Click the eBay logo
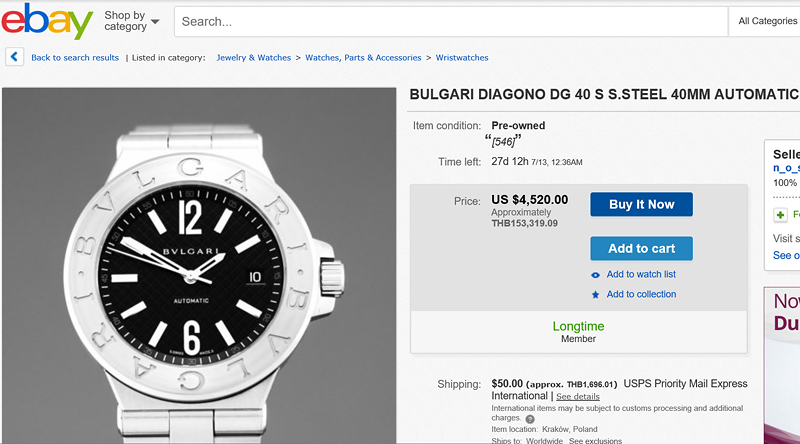The width and height of the screenshot is (800, 444). 47,21
